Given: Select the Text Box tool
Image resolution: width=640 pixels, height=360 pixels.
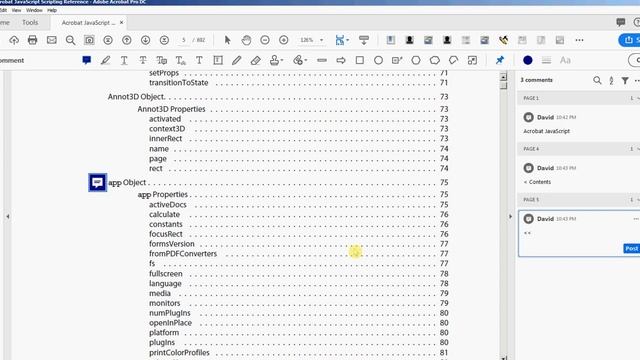Looking at the screenshot, I should 218,60.
